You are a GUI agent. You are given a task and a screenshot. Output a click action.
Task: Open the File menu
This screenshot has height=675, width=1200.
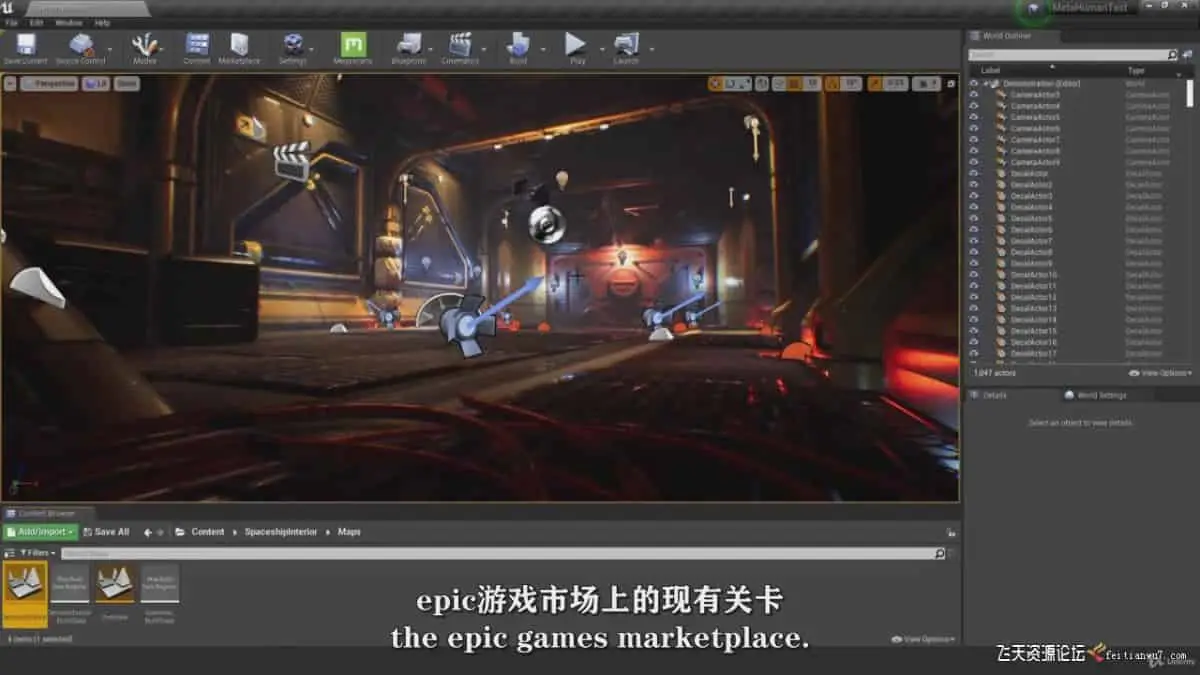click(12, 22)
